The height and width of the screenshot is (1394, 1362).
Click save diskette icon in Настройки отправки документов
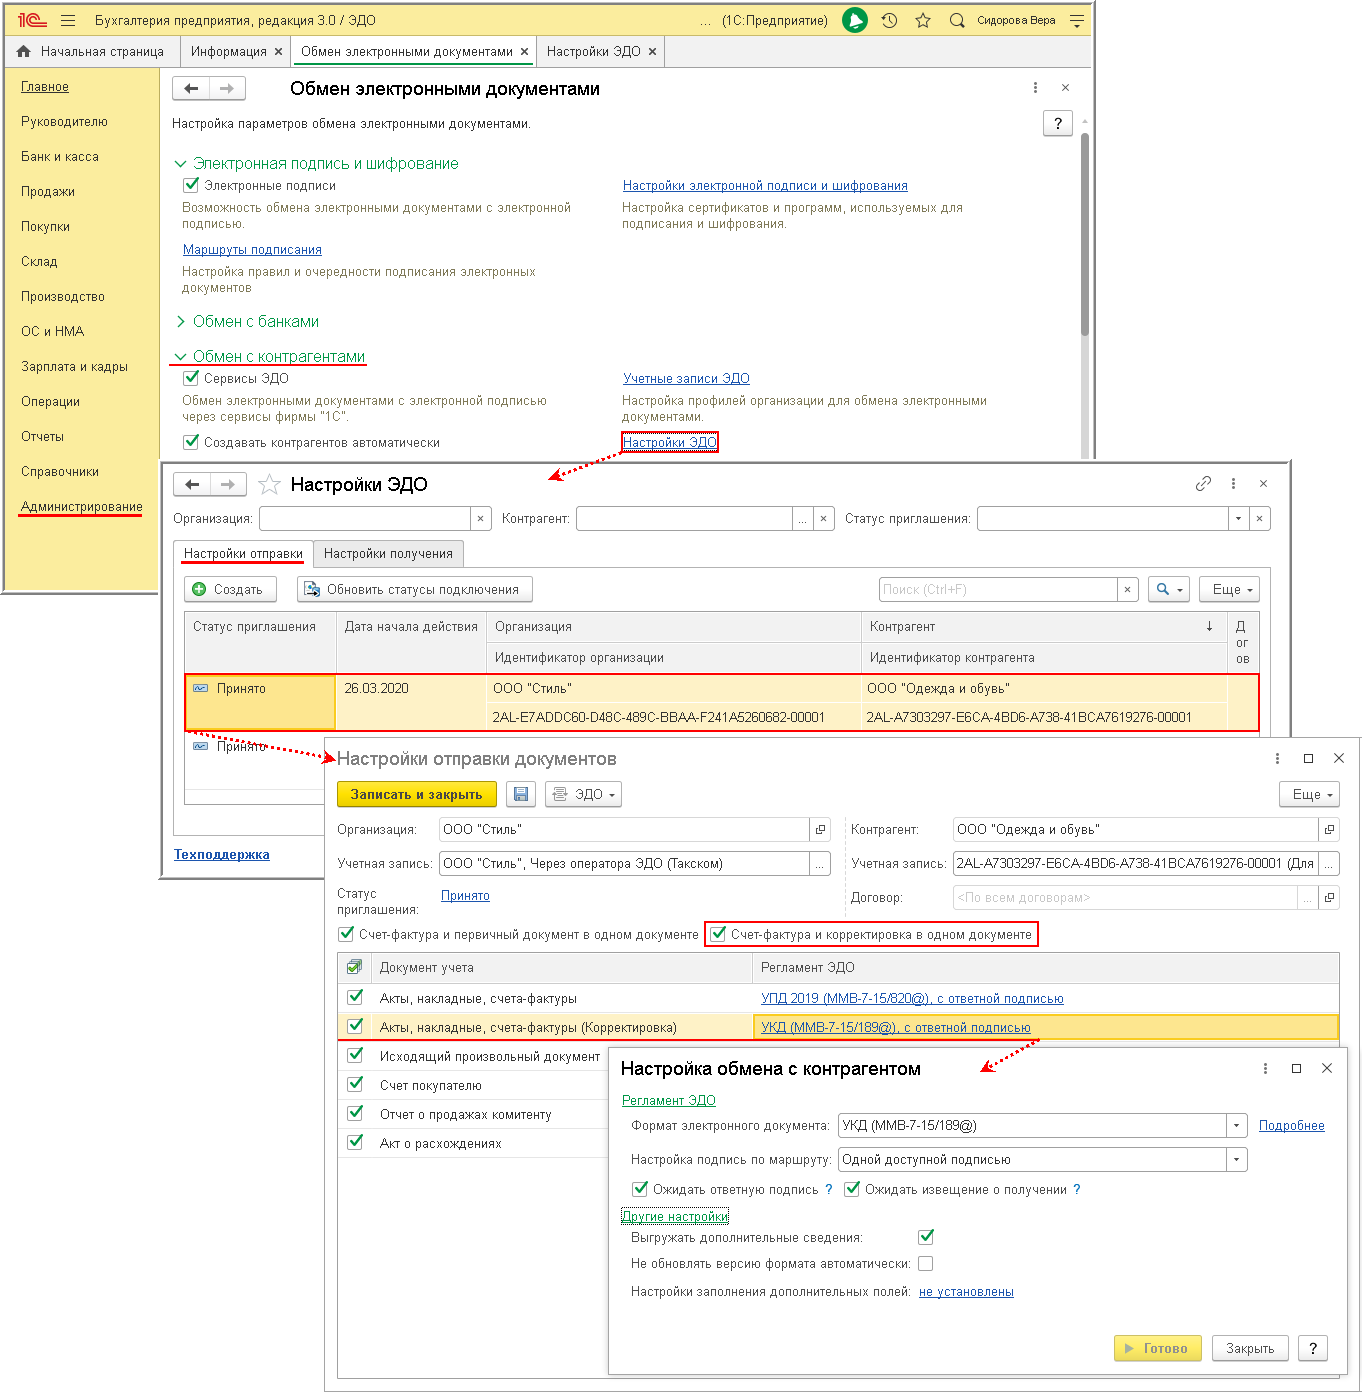coord(521,795)
